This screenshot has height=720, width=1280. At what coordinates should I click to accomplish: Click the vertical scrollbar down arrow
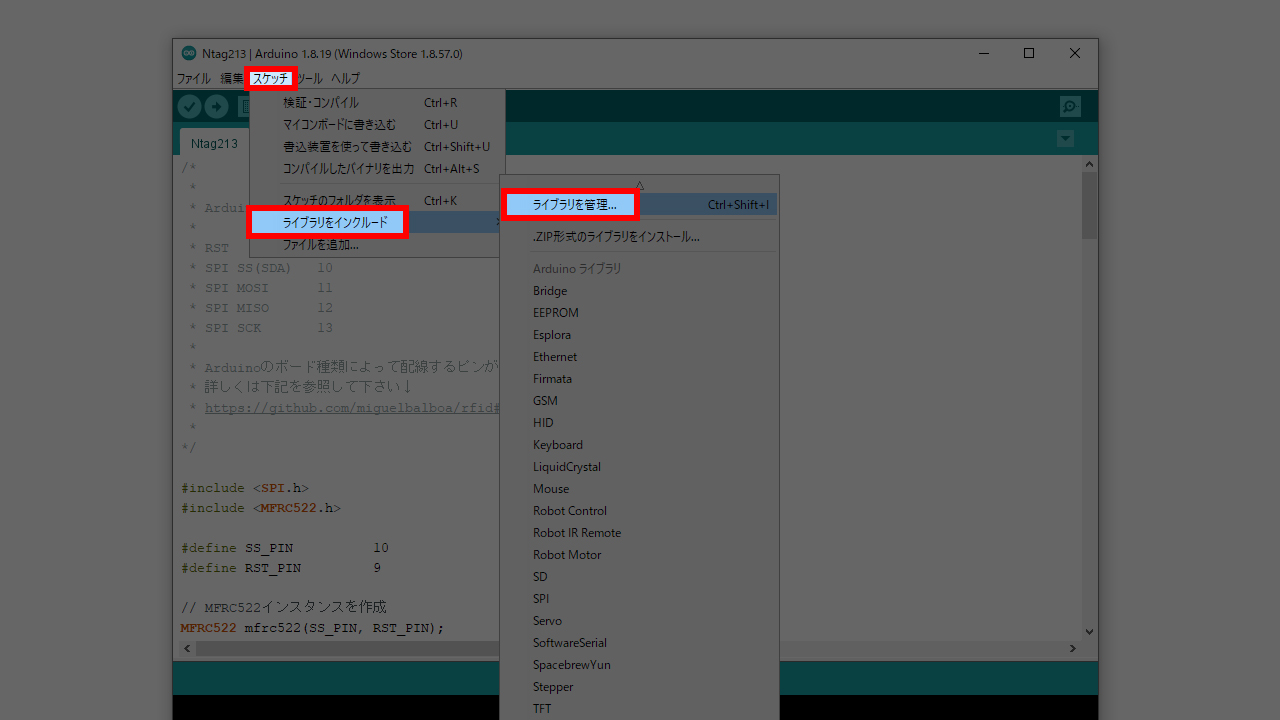[1089, 632]
